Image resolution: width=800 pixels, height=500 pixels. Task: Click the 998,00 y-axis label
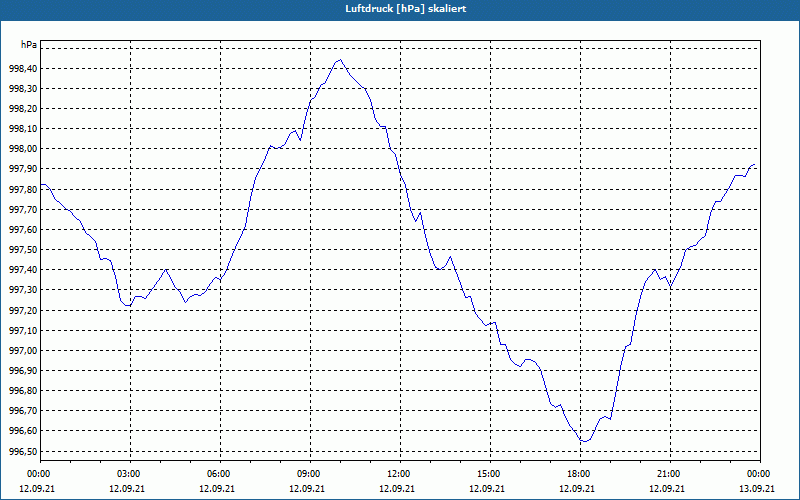pos(23,149)
